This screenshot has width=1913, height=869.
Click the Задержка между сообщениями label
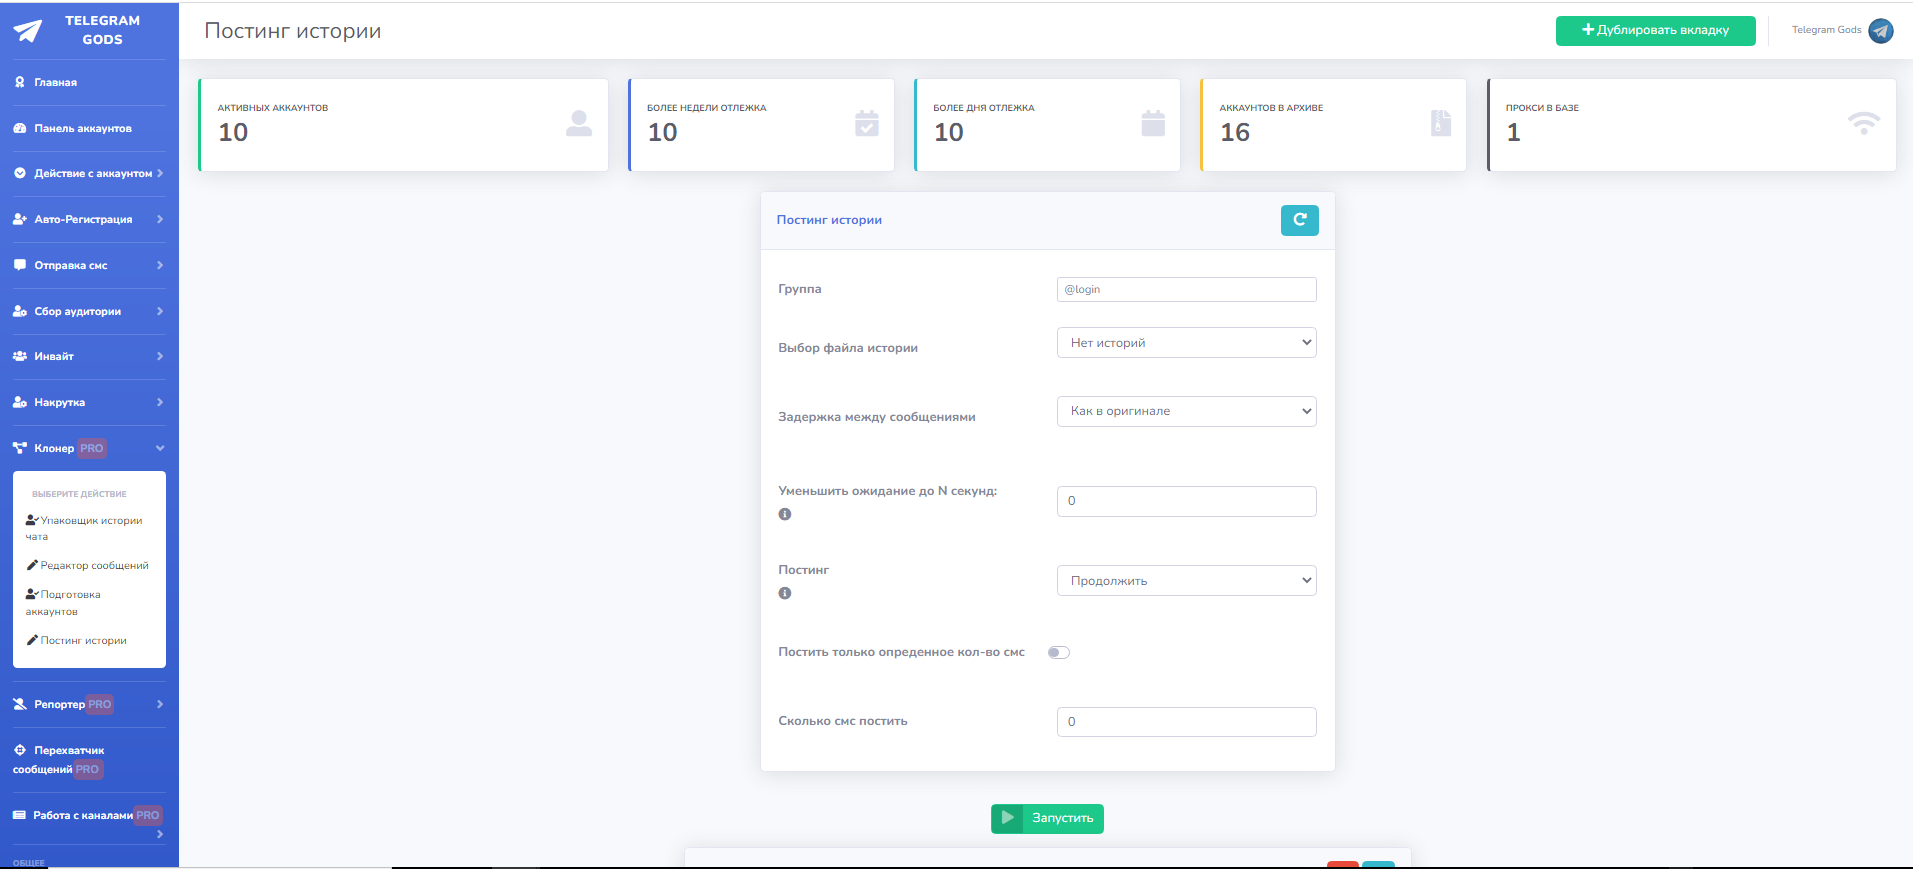tap(877, 417)
